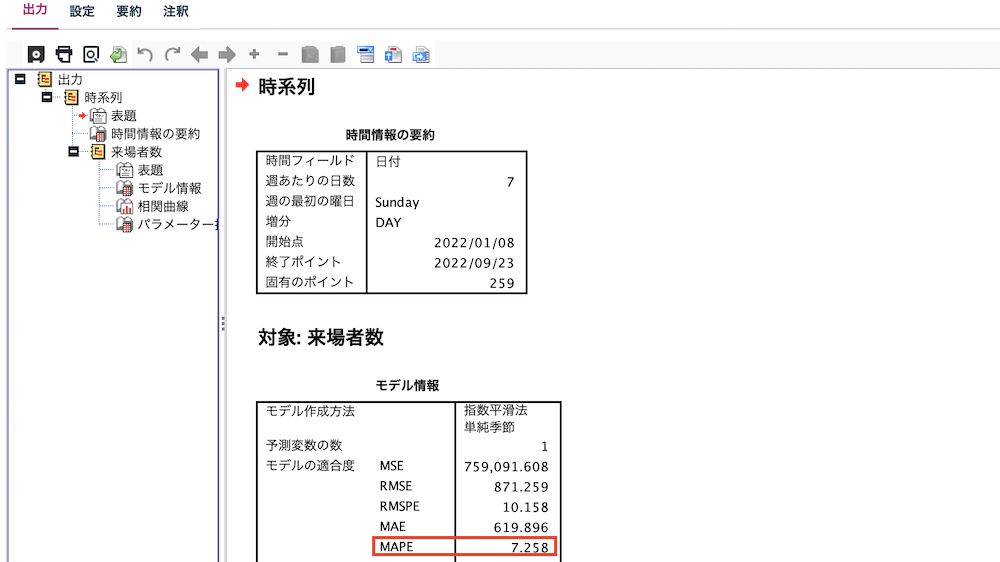Switch to the 要約 tab
The height and width of the screenshot is (562, 1000).
coord(129,11)
